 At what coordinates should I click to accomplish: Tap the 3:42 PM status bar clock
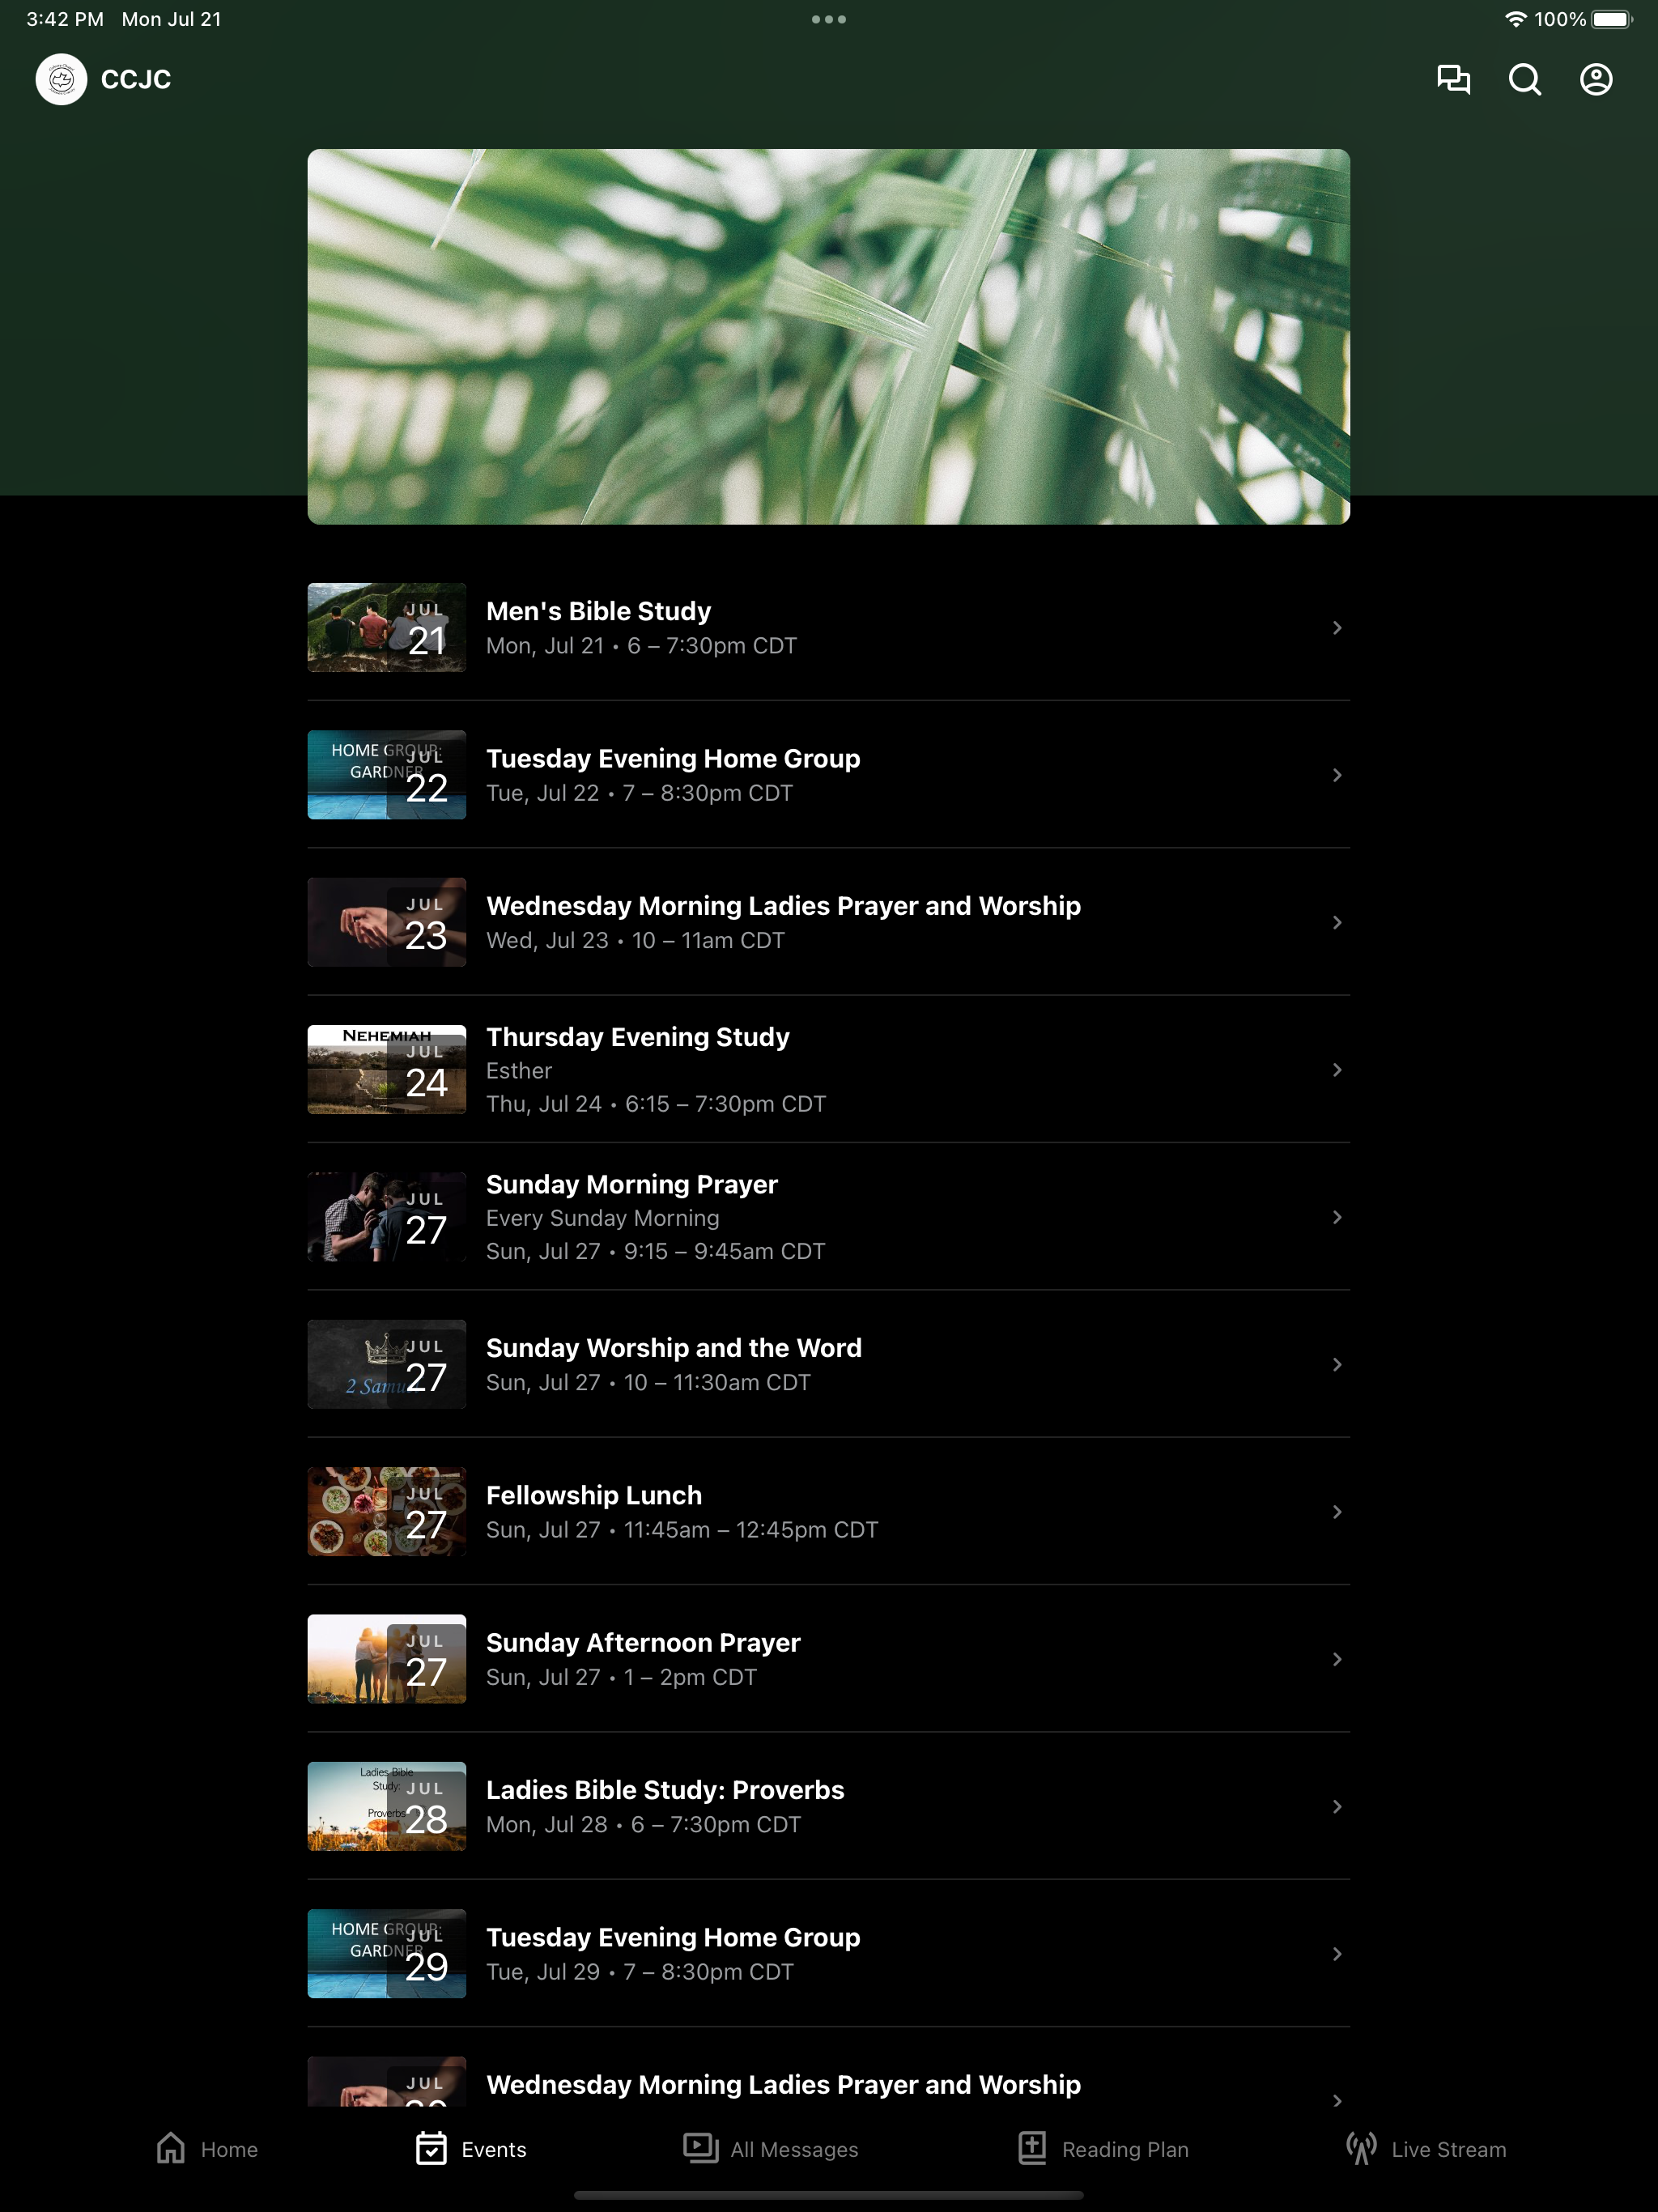[x=65, y=19]
